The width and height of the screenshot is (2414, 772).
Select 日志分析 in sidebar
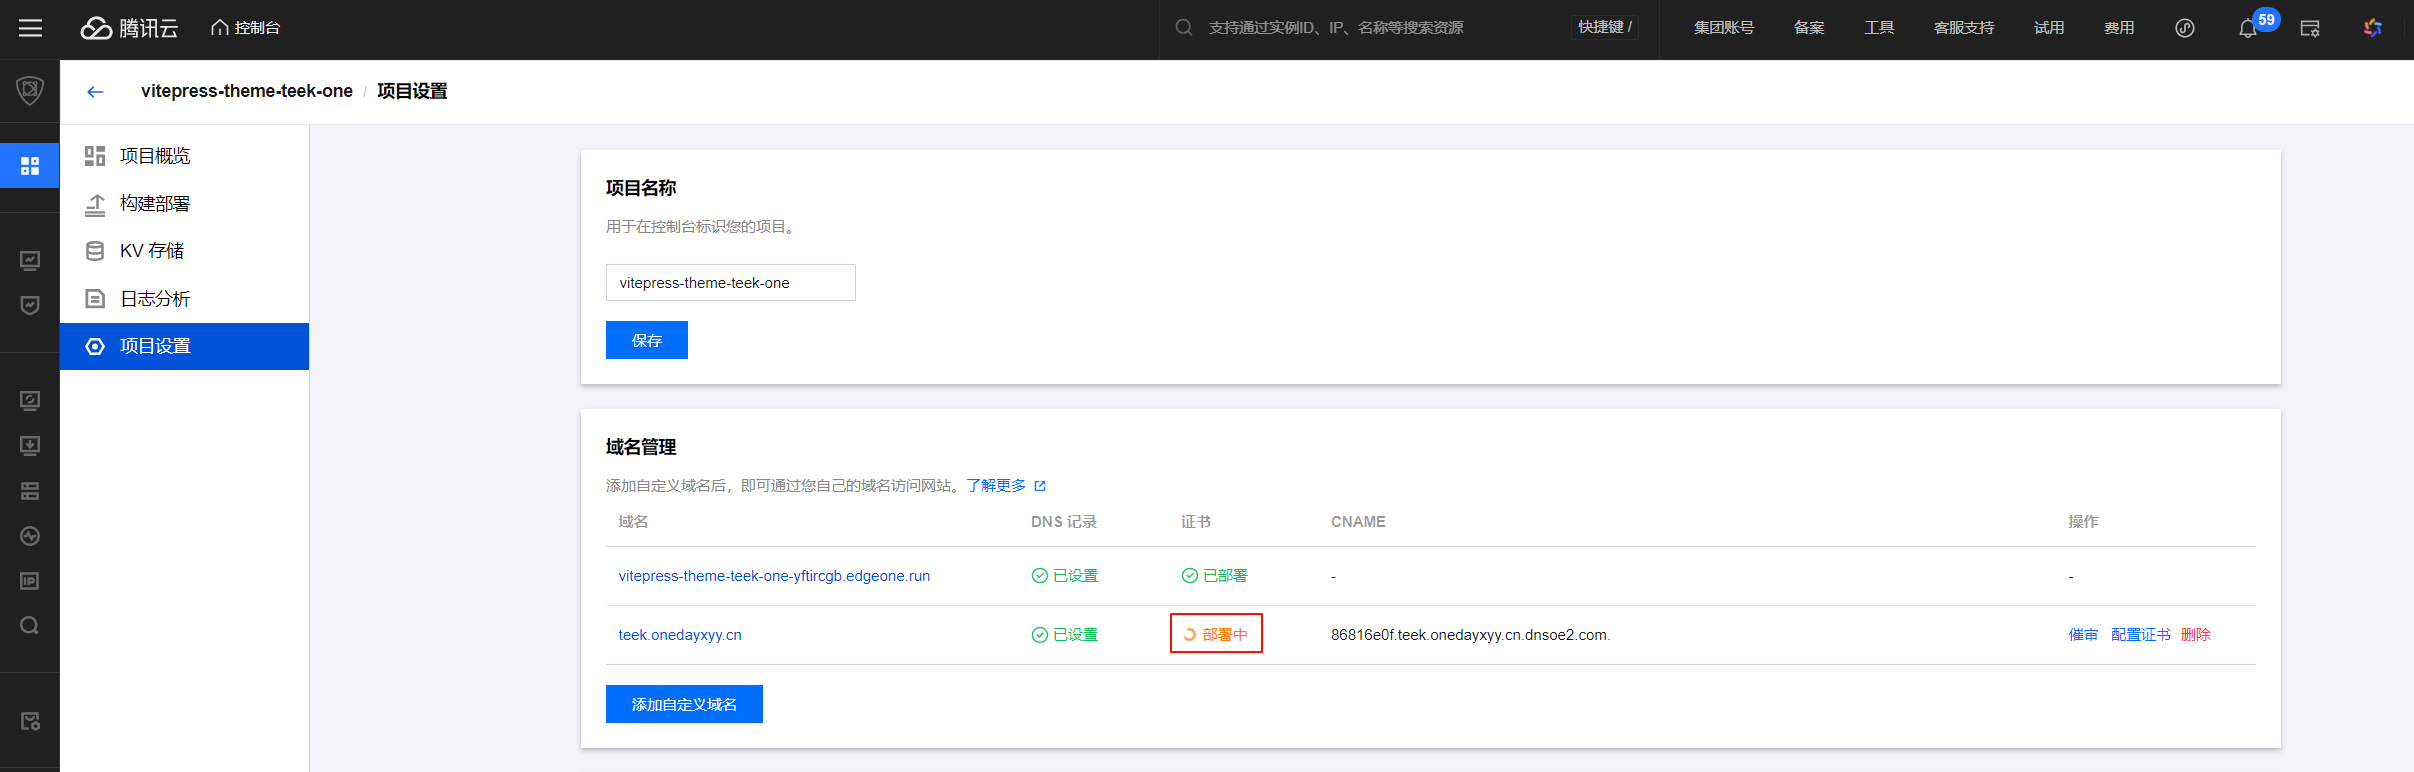[155, 299]
